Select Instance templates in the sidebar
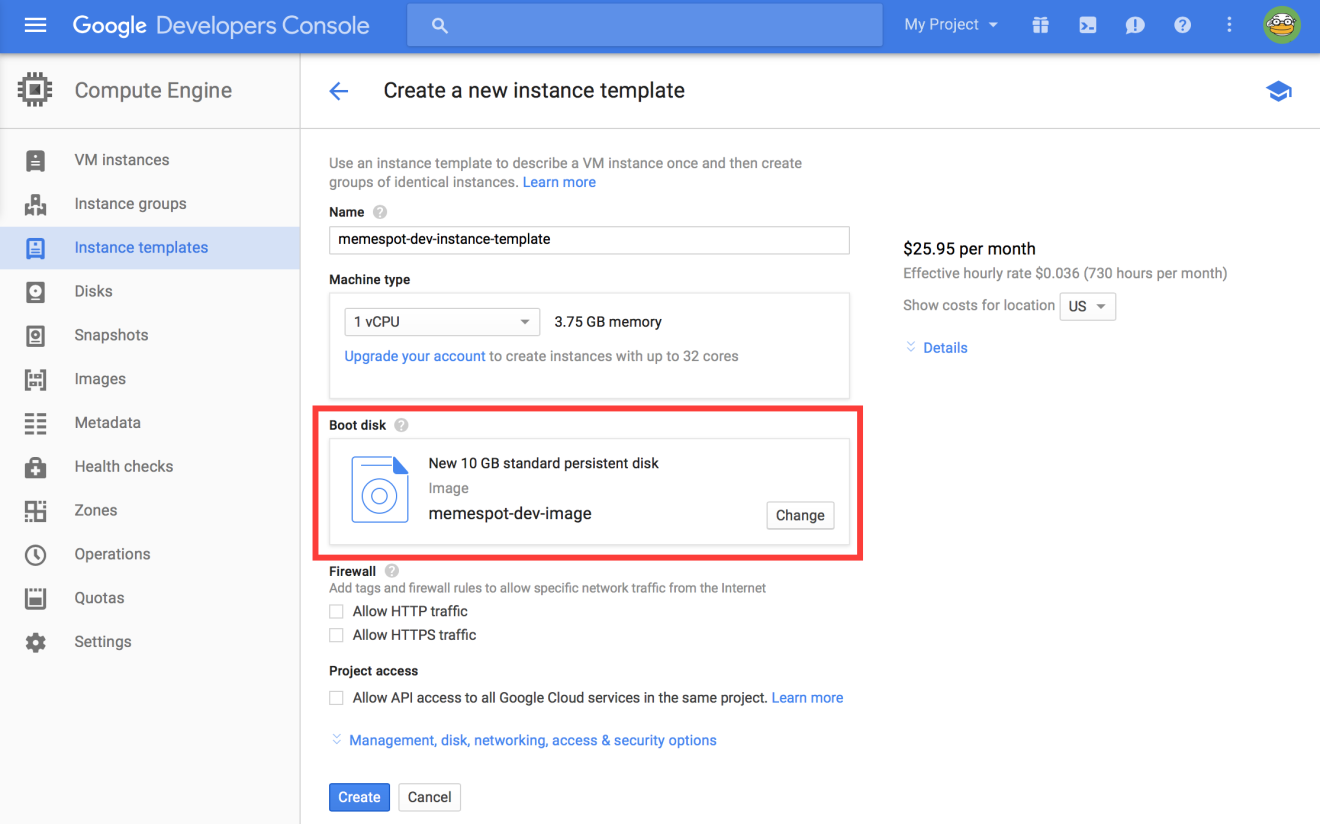The width and height of the screenshot is (1320, 824). pyautogui.click(x=140, y=247)
